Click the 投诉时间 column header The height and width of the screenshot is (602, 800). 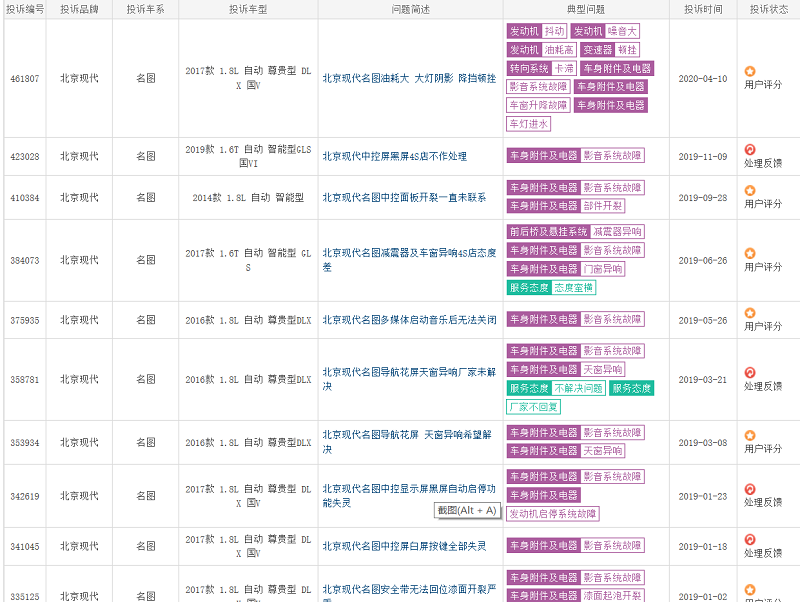[703, 9]
